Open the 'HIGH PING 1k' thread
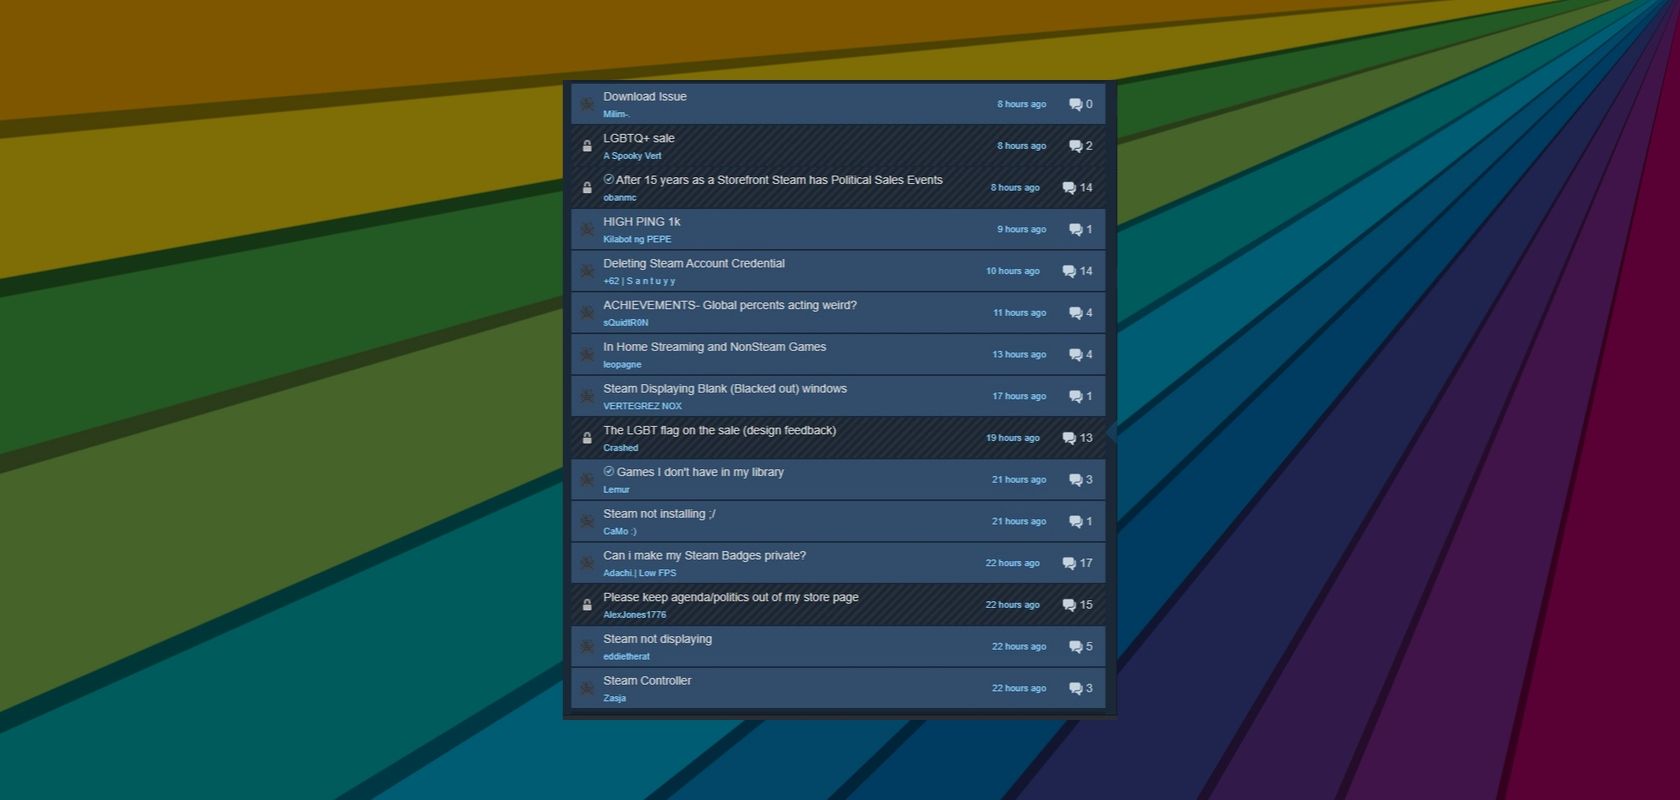The image size is (1680, 800). (642, 222)
